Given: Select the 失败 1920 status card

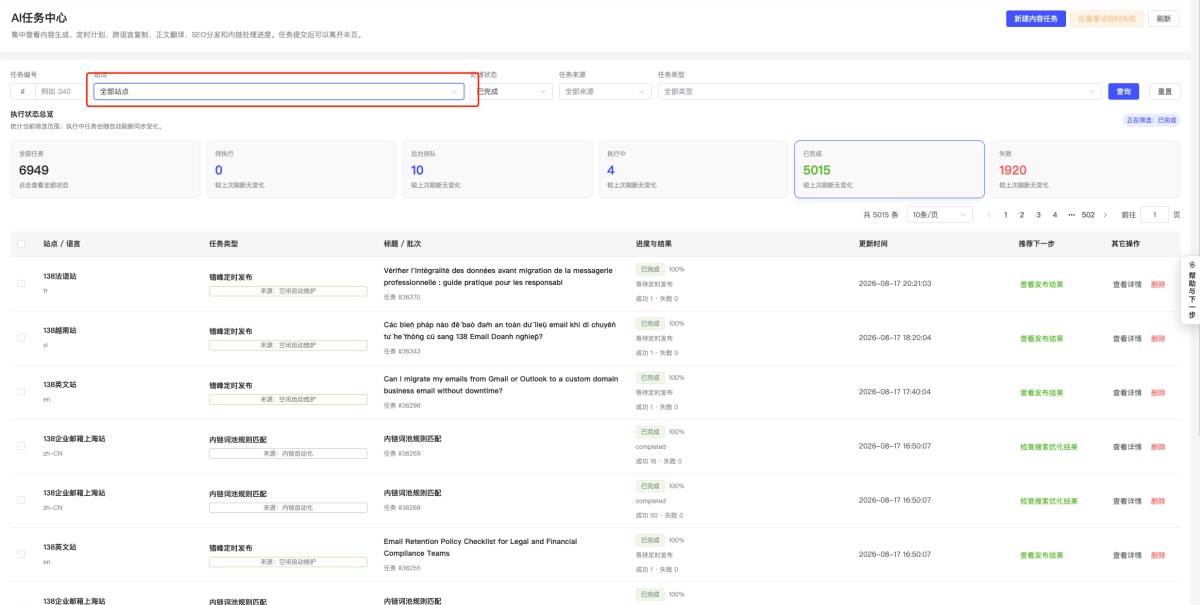Looking at the screenshot, I should (x=1085, y=169).
